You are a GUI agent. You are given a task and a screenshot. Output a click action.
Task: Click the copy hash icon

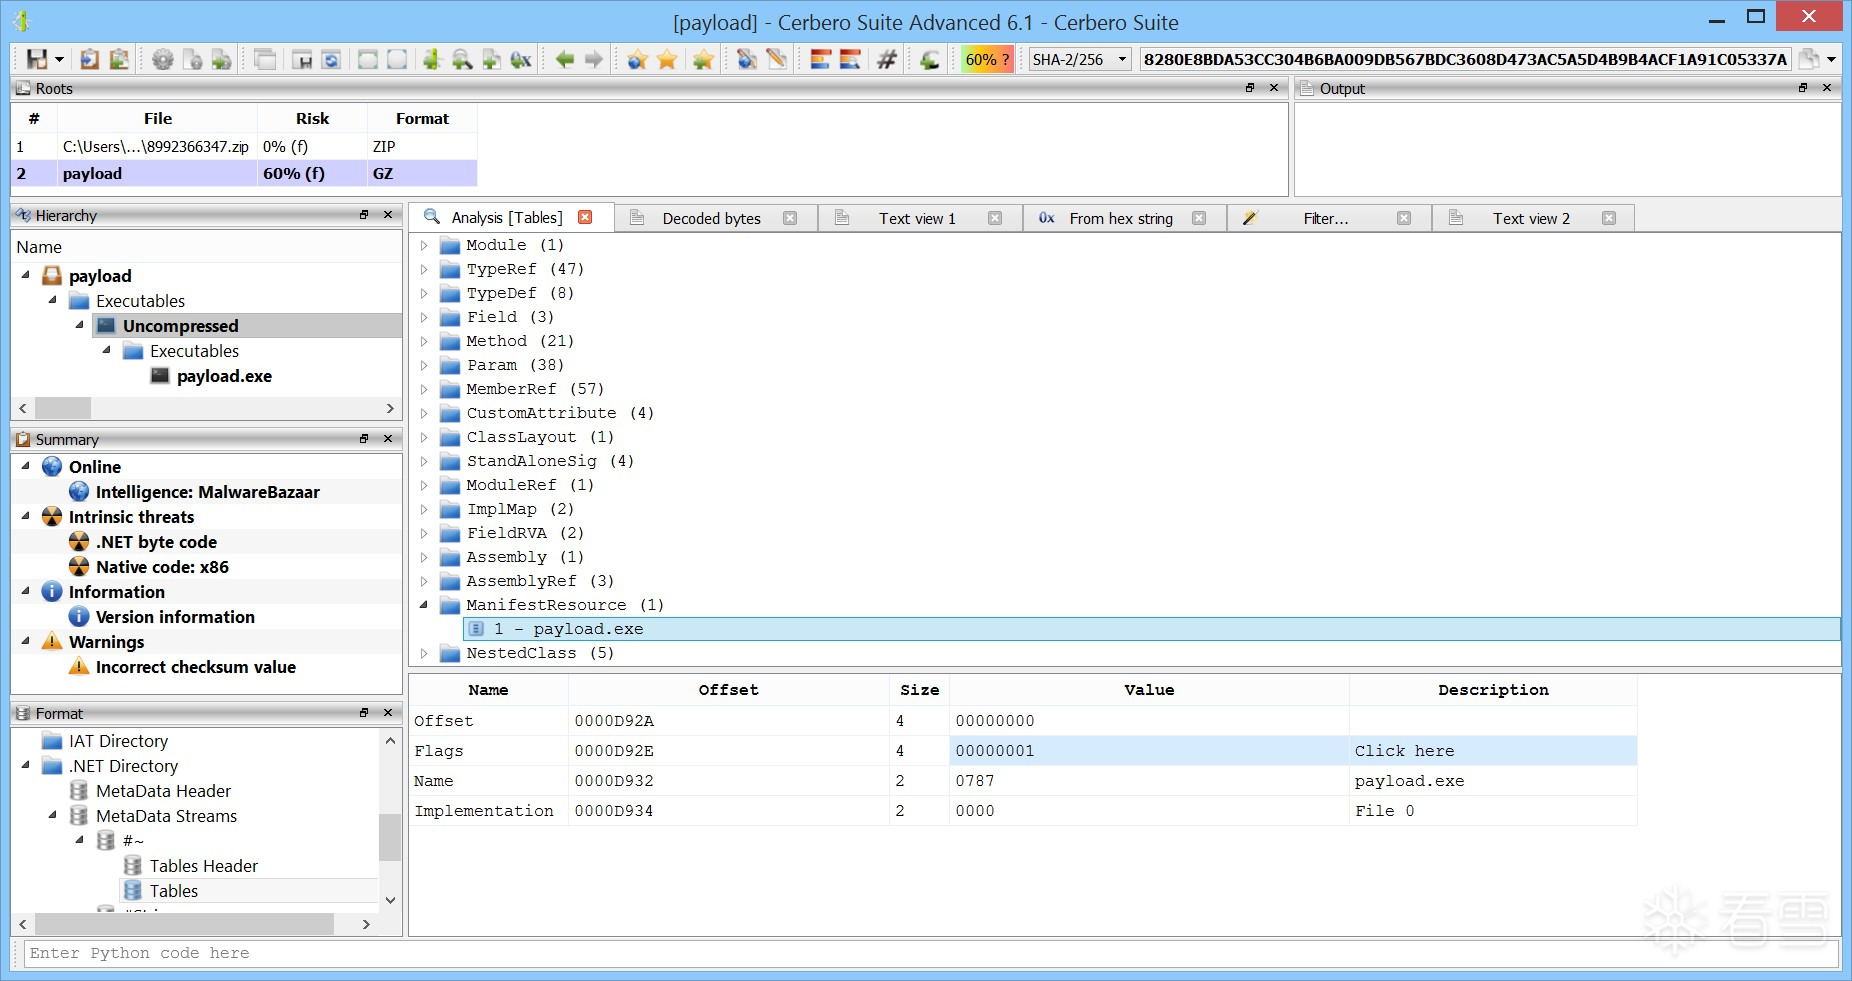pyautogui.click(x=1809, y=59)
